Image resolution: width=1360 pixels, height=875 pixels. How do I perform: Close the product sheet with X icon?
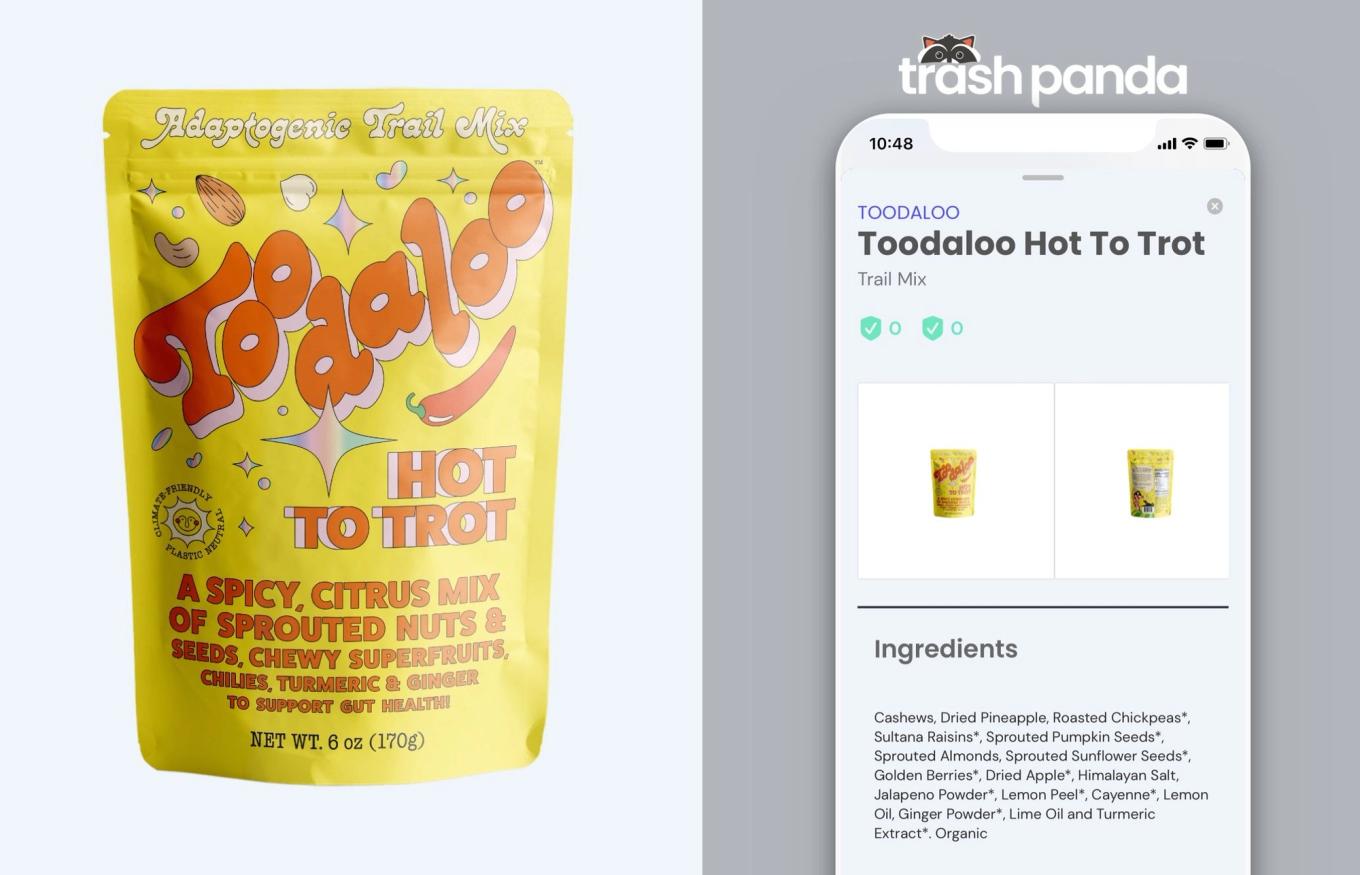pyautogui.click(x=1214, y=206)
